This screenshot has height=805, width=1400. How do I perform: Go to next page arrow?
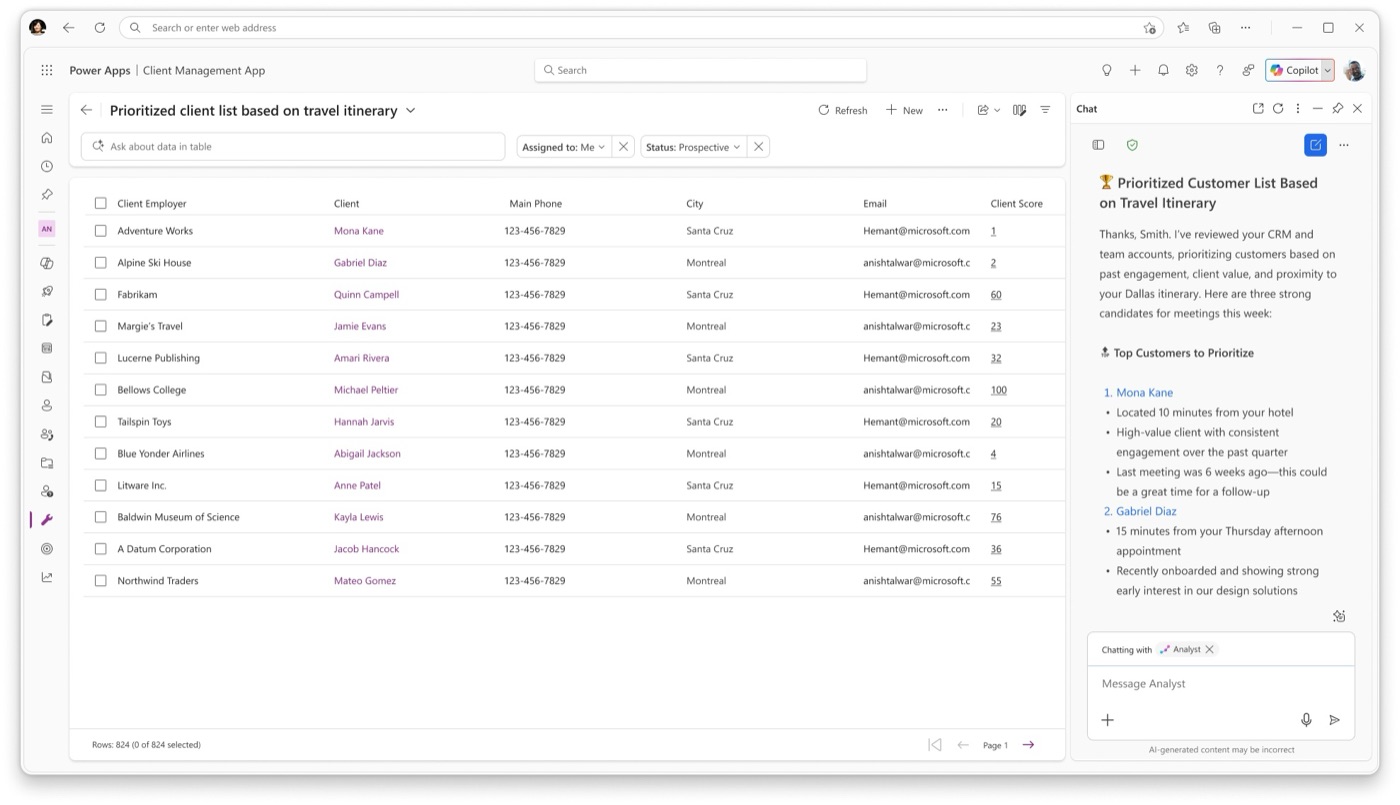(x=1028, y=744)
